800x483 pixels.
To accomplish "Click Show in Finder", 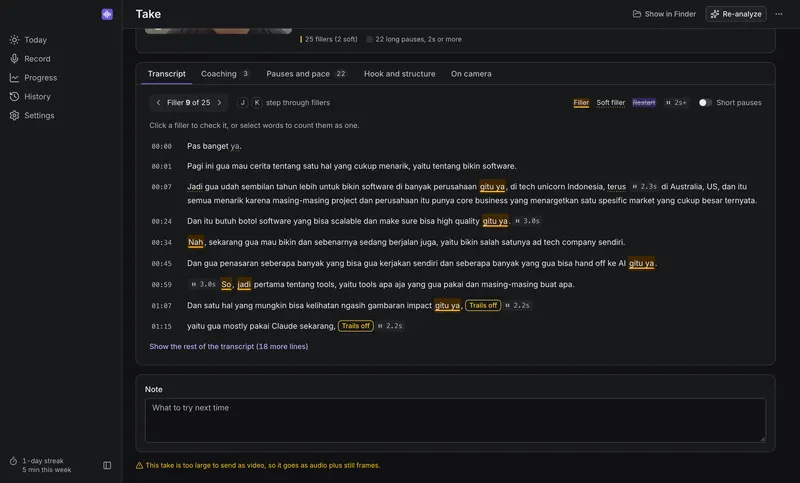I will point(664,14).
